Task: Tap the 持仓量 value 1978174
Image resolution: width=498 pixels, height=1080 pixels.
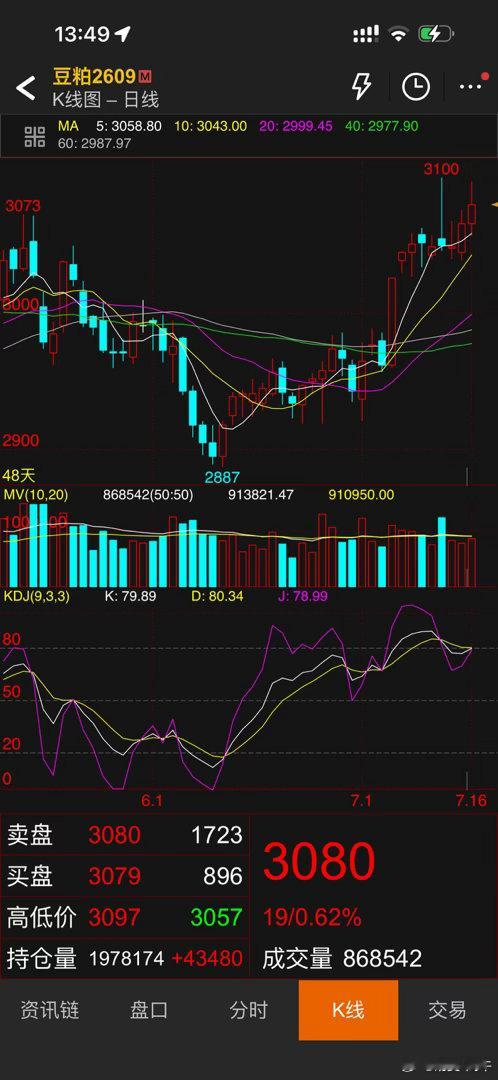Action: [127, 958]
